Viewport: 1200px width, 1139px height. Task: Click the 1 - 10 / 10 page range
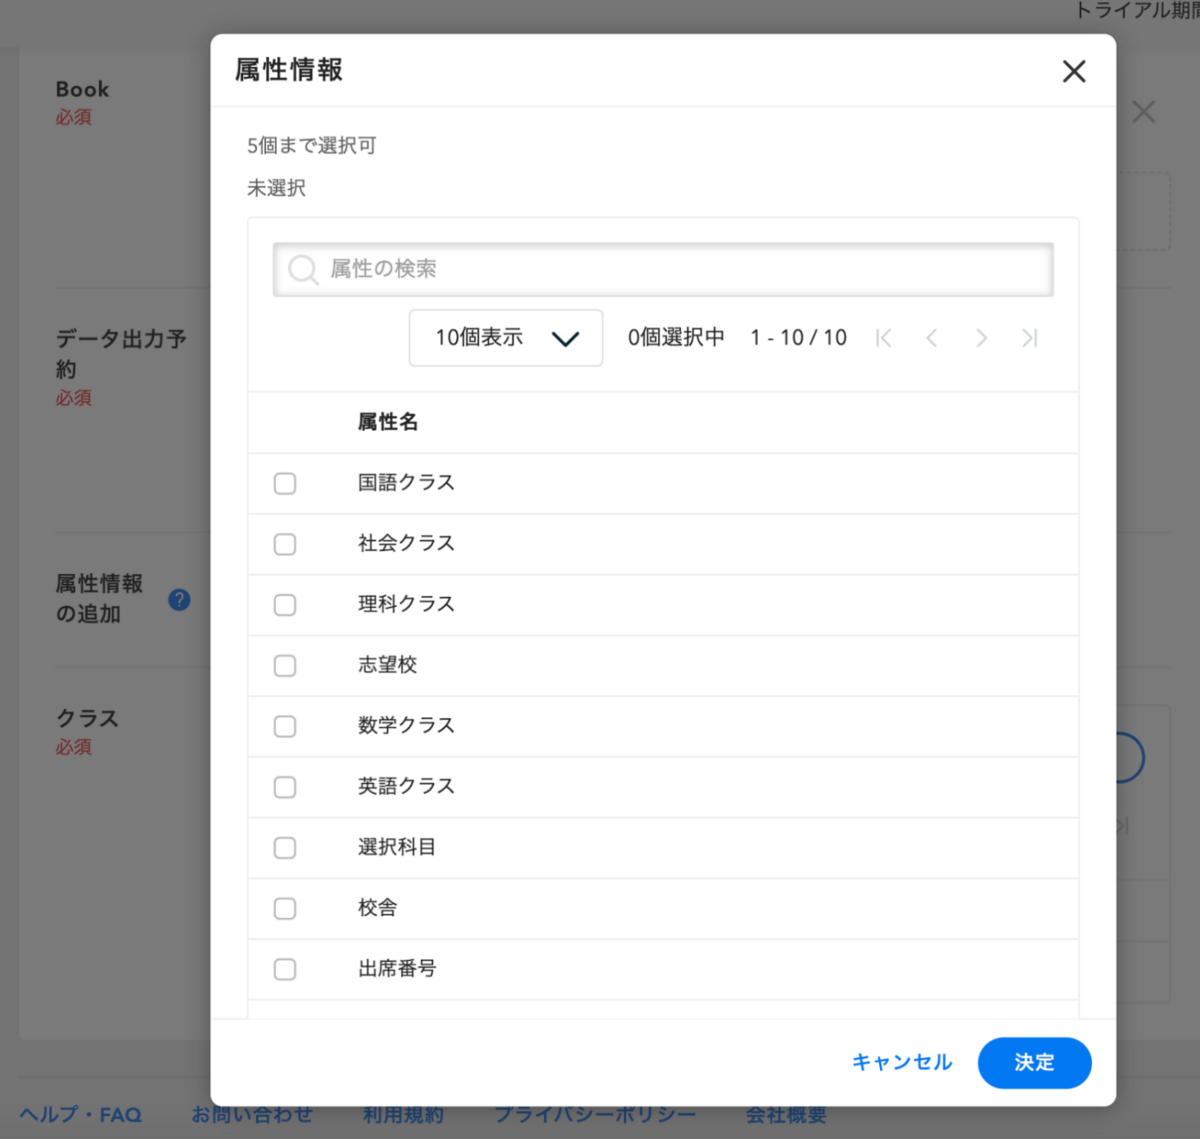pyautogui.click(x=799, y=338)
